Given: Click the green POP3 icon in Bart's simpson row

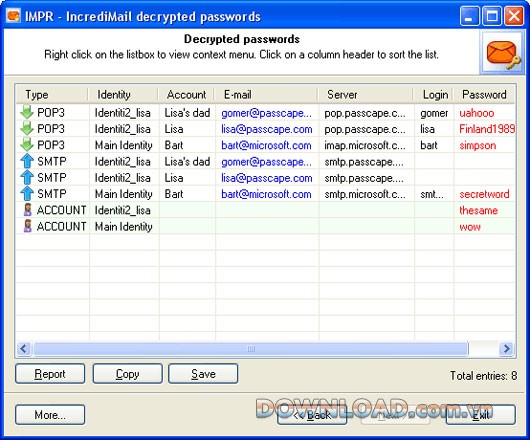Looking at the screenshot, I should point(27,145).
